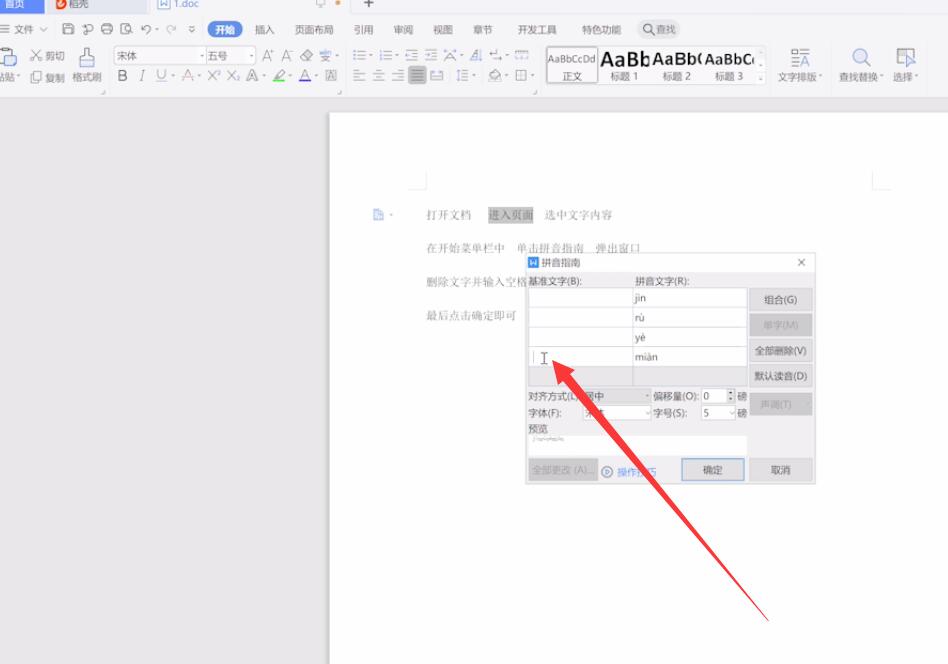Confirm the dialog with 确定
This screenshot has height=664, width=948.
click(x=713, y=470)
